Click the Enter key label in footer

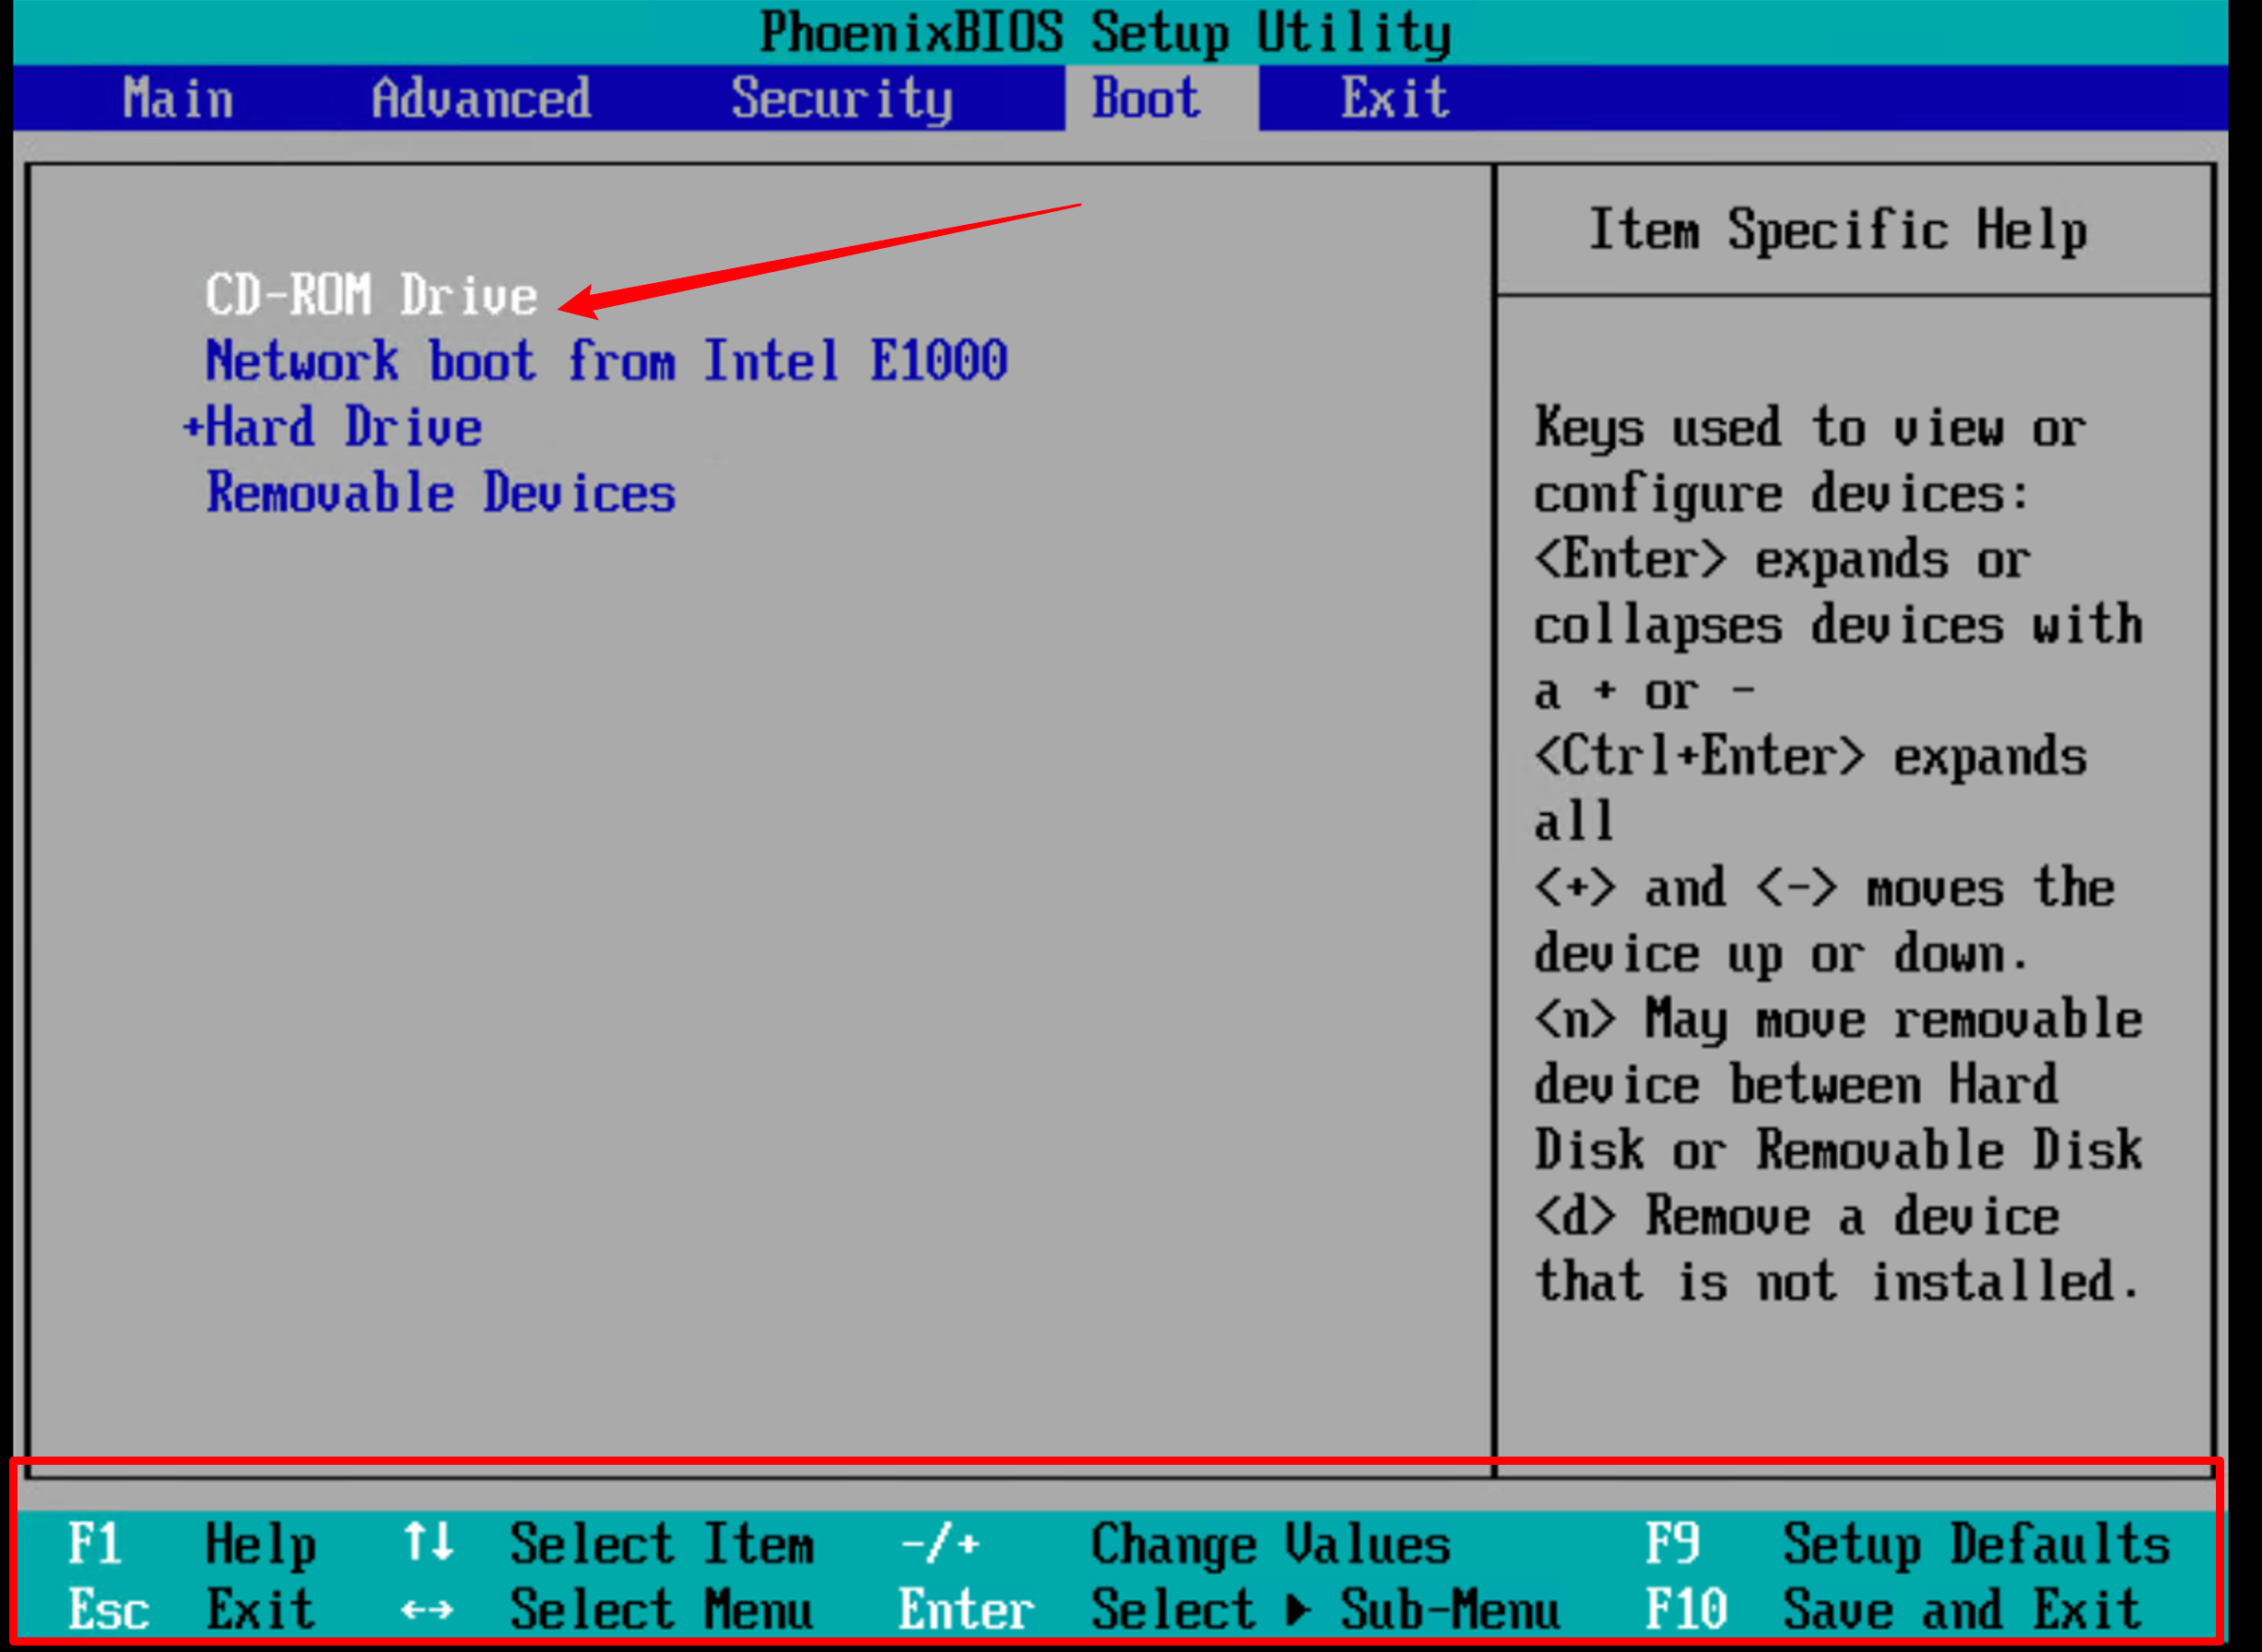[965, 1610]
